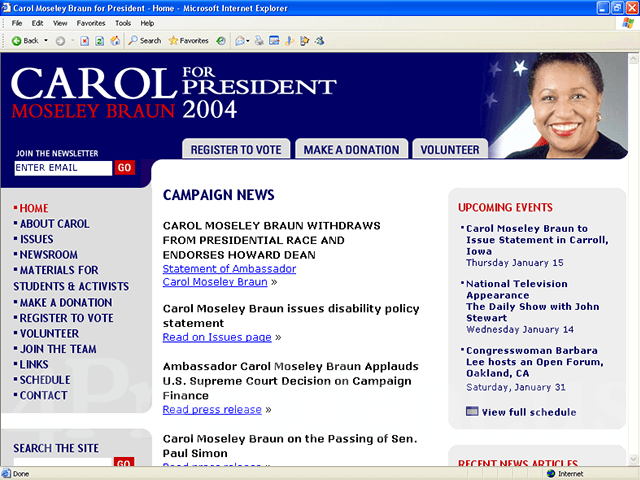Click the page scrollbar down arrow
The image size is (640, 480).
click(x=633, y=459)
